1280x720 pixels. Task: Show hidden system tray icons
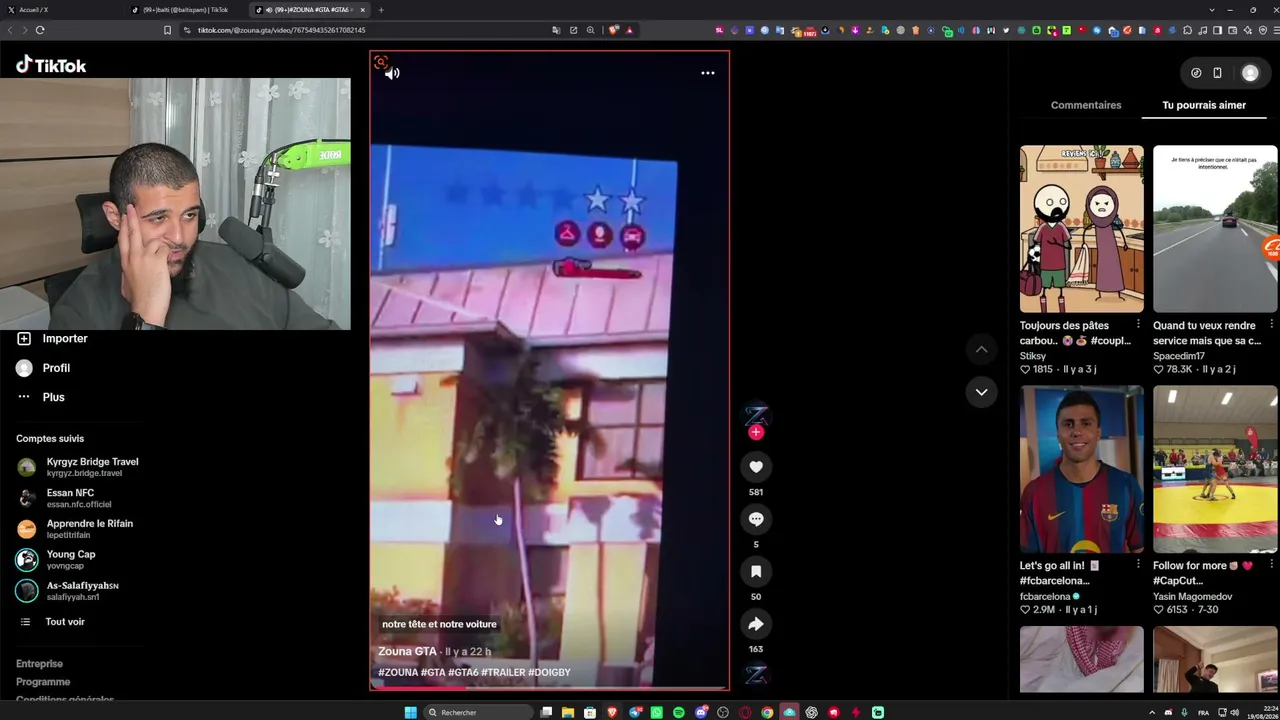pos(1152,712)
